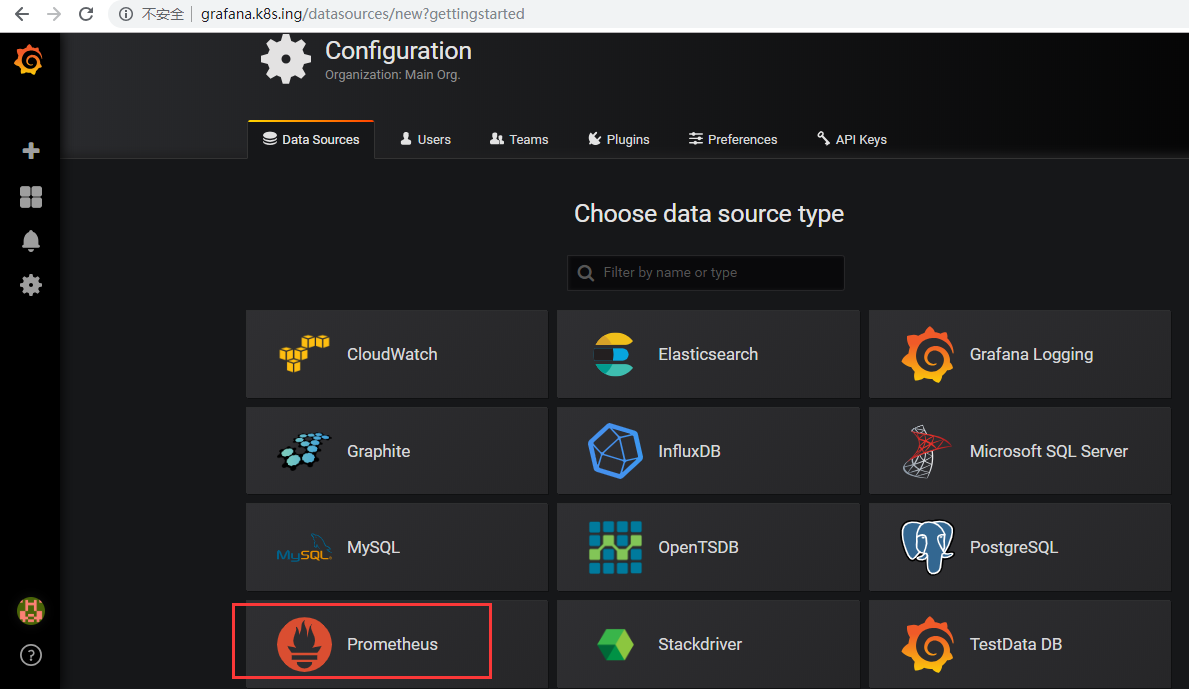Click the site info insecure icon
1189x689 pixels.
(127, 14)
